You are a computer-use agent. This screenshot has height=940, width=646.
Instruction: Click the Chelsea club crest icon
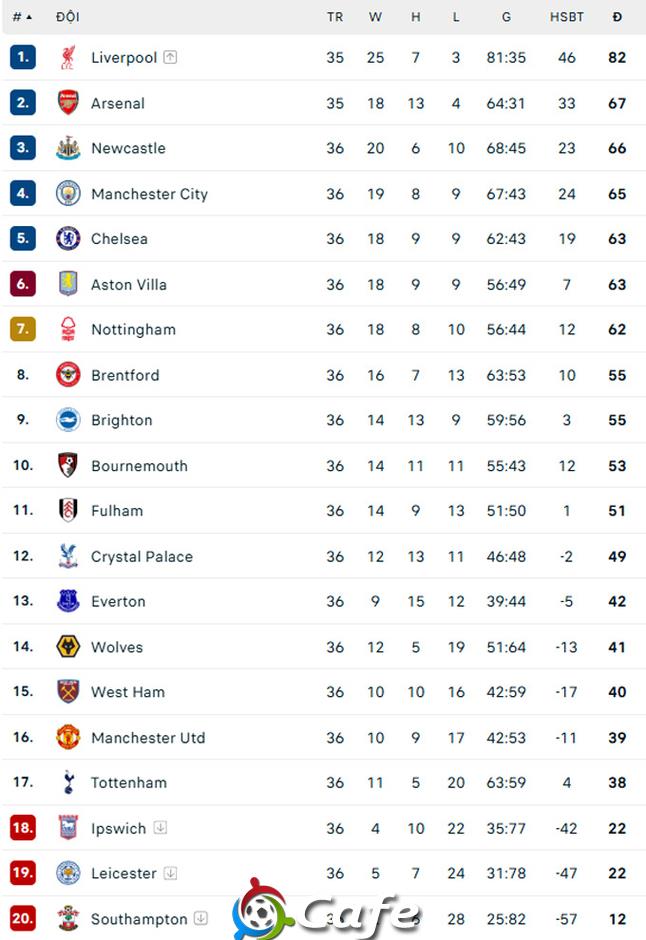point(68,239)
